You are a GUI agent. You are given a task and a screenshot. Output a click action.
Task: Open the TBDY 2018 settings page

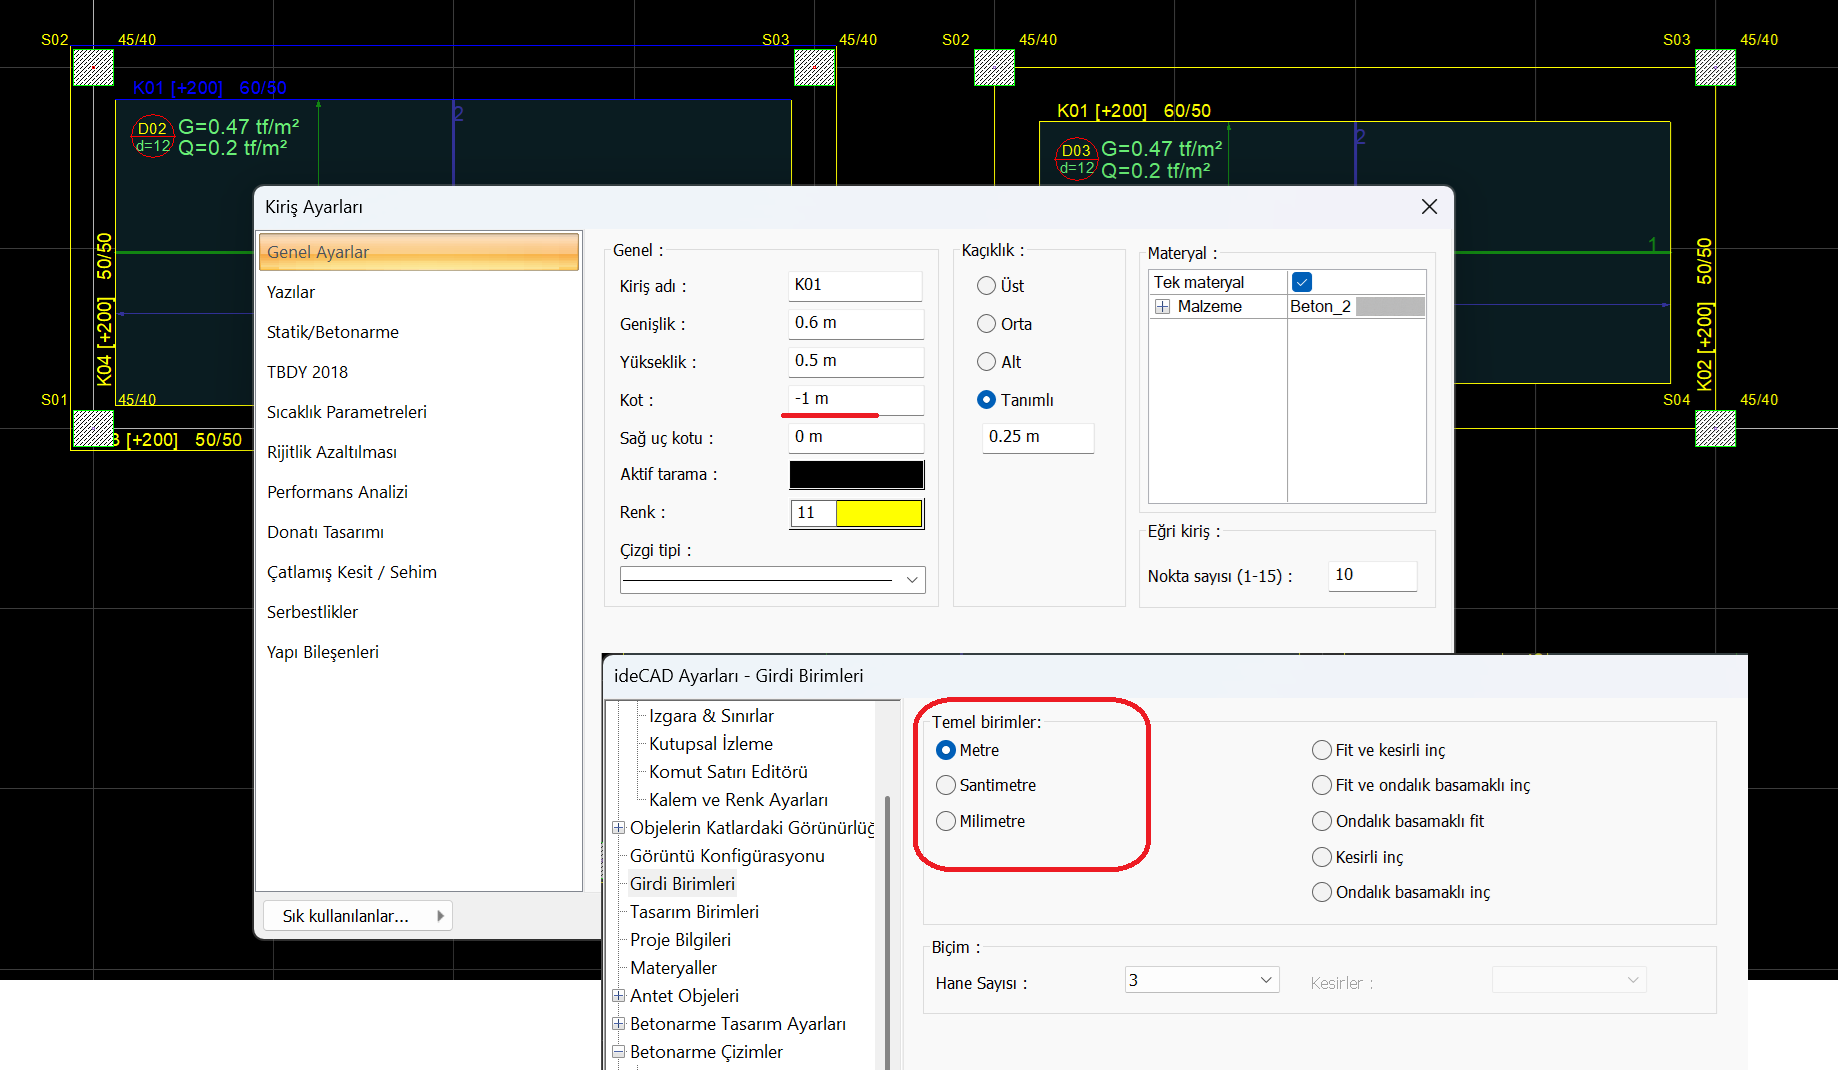click(308, 372)
